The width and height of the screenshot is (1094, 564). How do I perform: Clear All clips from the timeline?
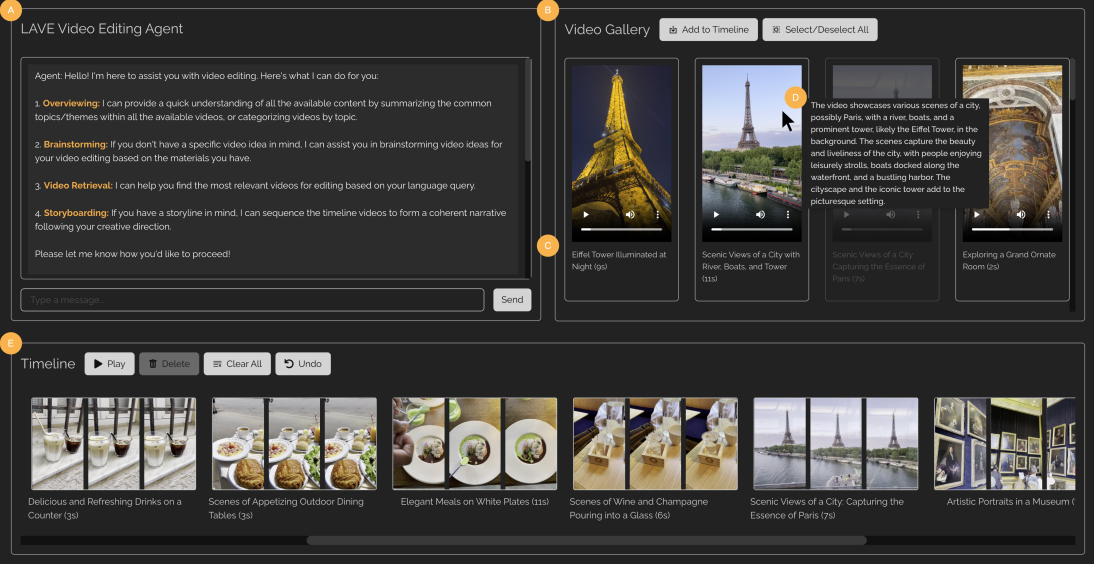coord(237,364)
